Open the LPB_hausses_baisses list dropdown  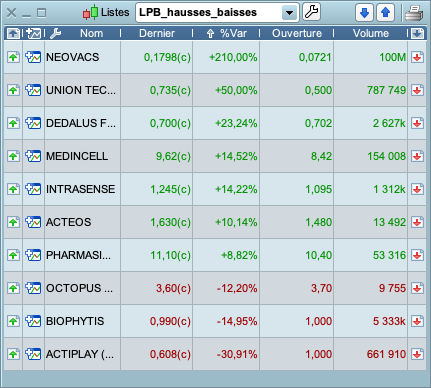pos(289,13)
